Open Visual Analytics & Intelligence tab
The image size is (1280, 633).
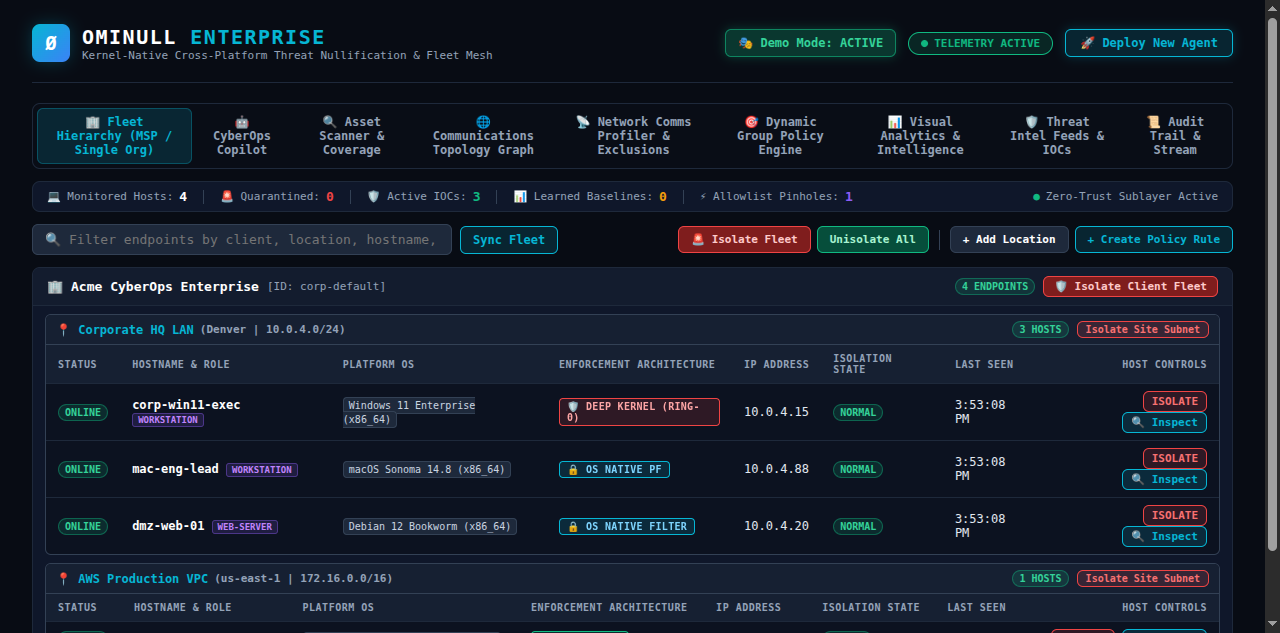(x=920, y=136)
